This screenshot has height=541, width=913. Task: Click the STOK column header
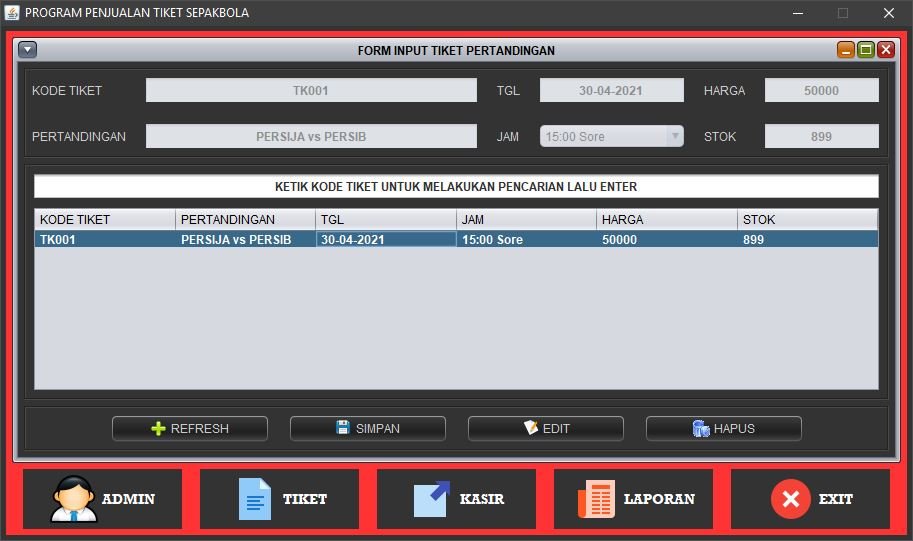807,219
